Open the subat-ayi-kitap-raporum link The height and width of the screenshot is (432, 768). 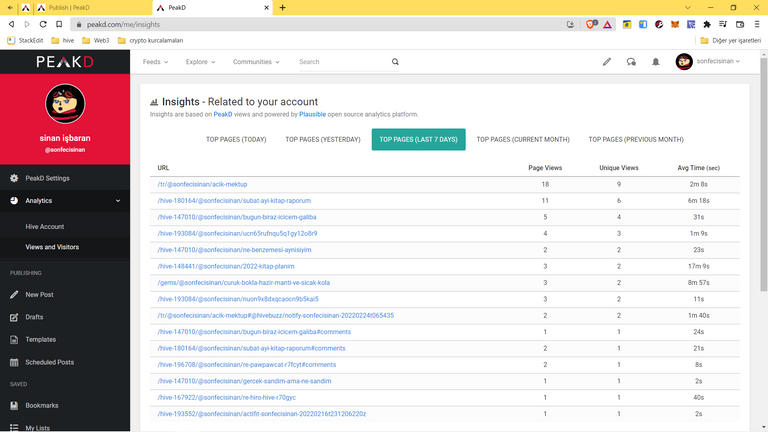234,201
